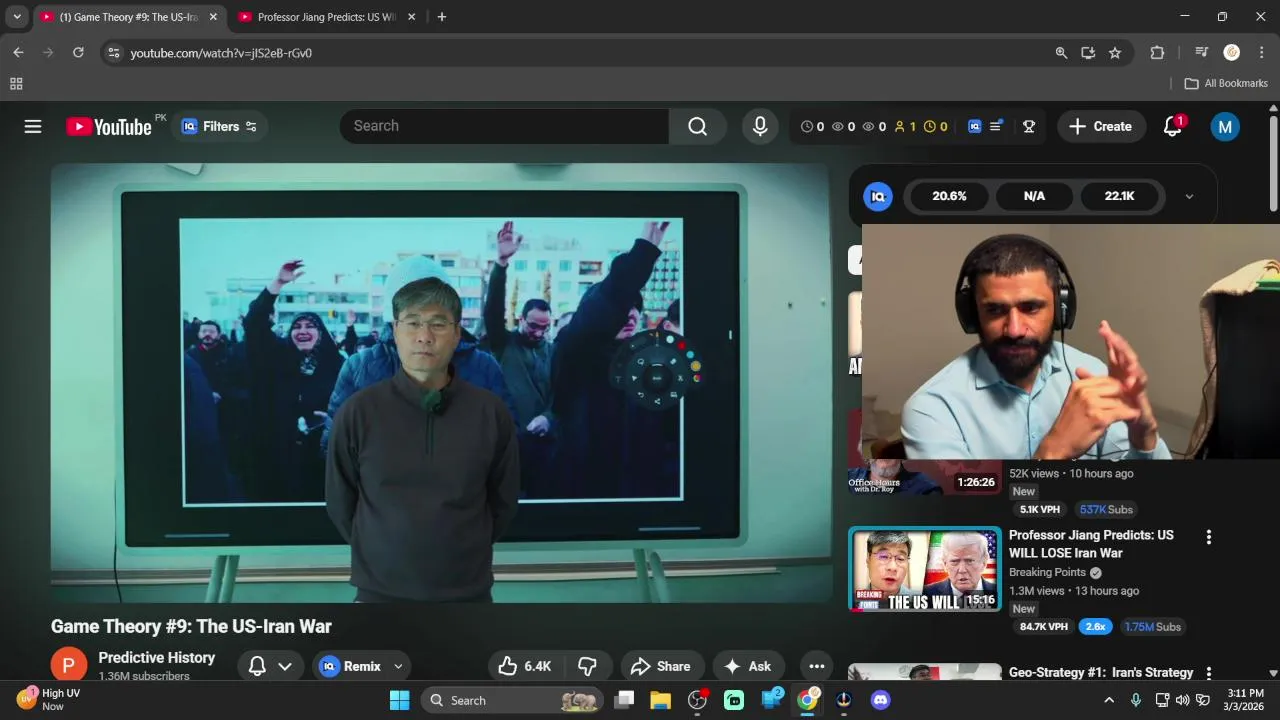Click the 84.7K VPH badge
Screen dimensions: 1280x720
coord(1043,627)
